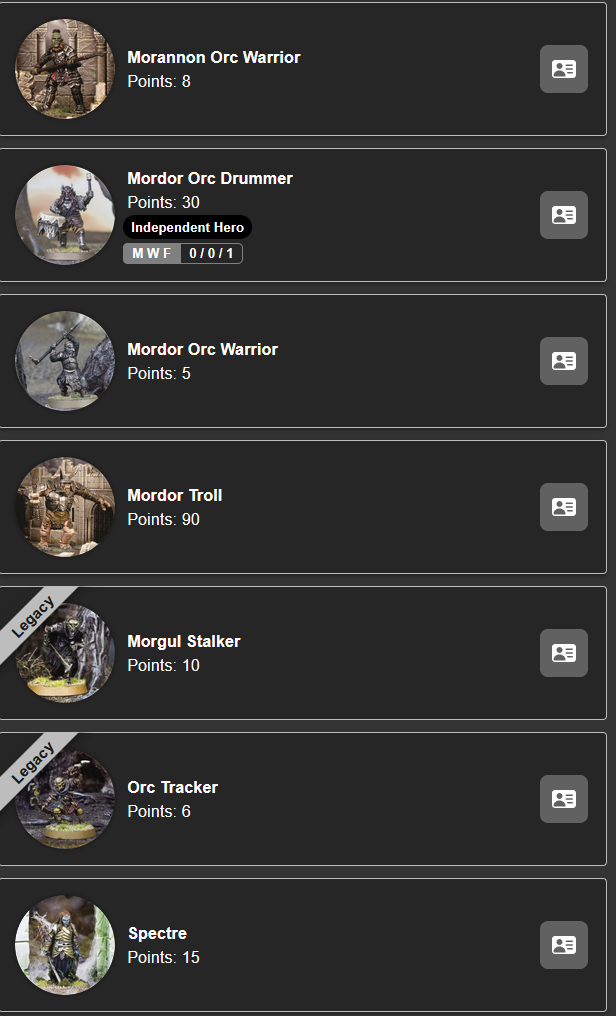The image size is (616, 1016).
Task: Select the Orc Tracker unit name
Action: click(x=172, y=787)
